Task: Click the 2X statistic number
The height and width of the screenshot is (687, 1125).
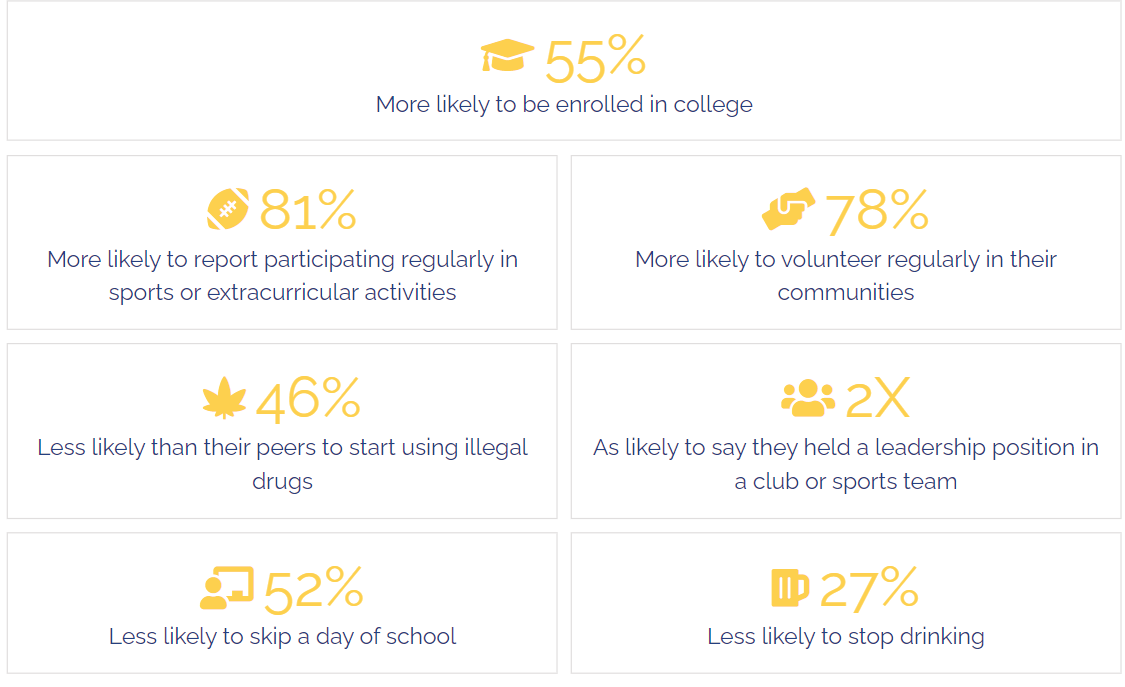Action: click(x=878, y=399)
